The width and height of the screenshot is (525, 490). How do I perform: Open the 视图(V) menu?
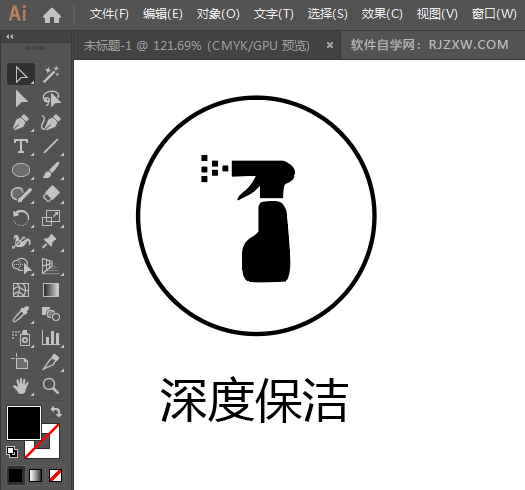coord(437,14)
